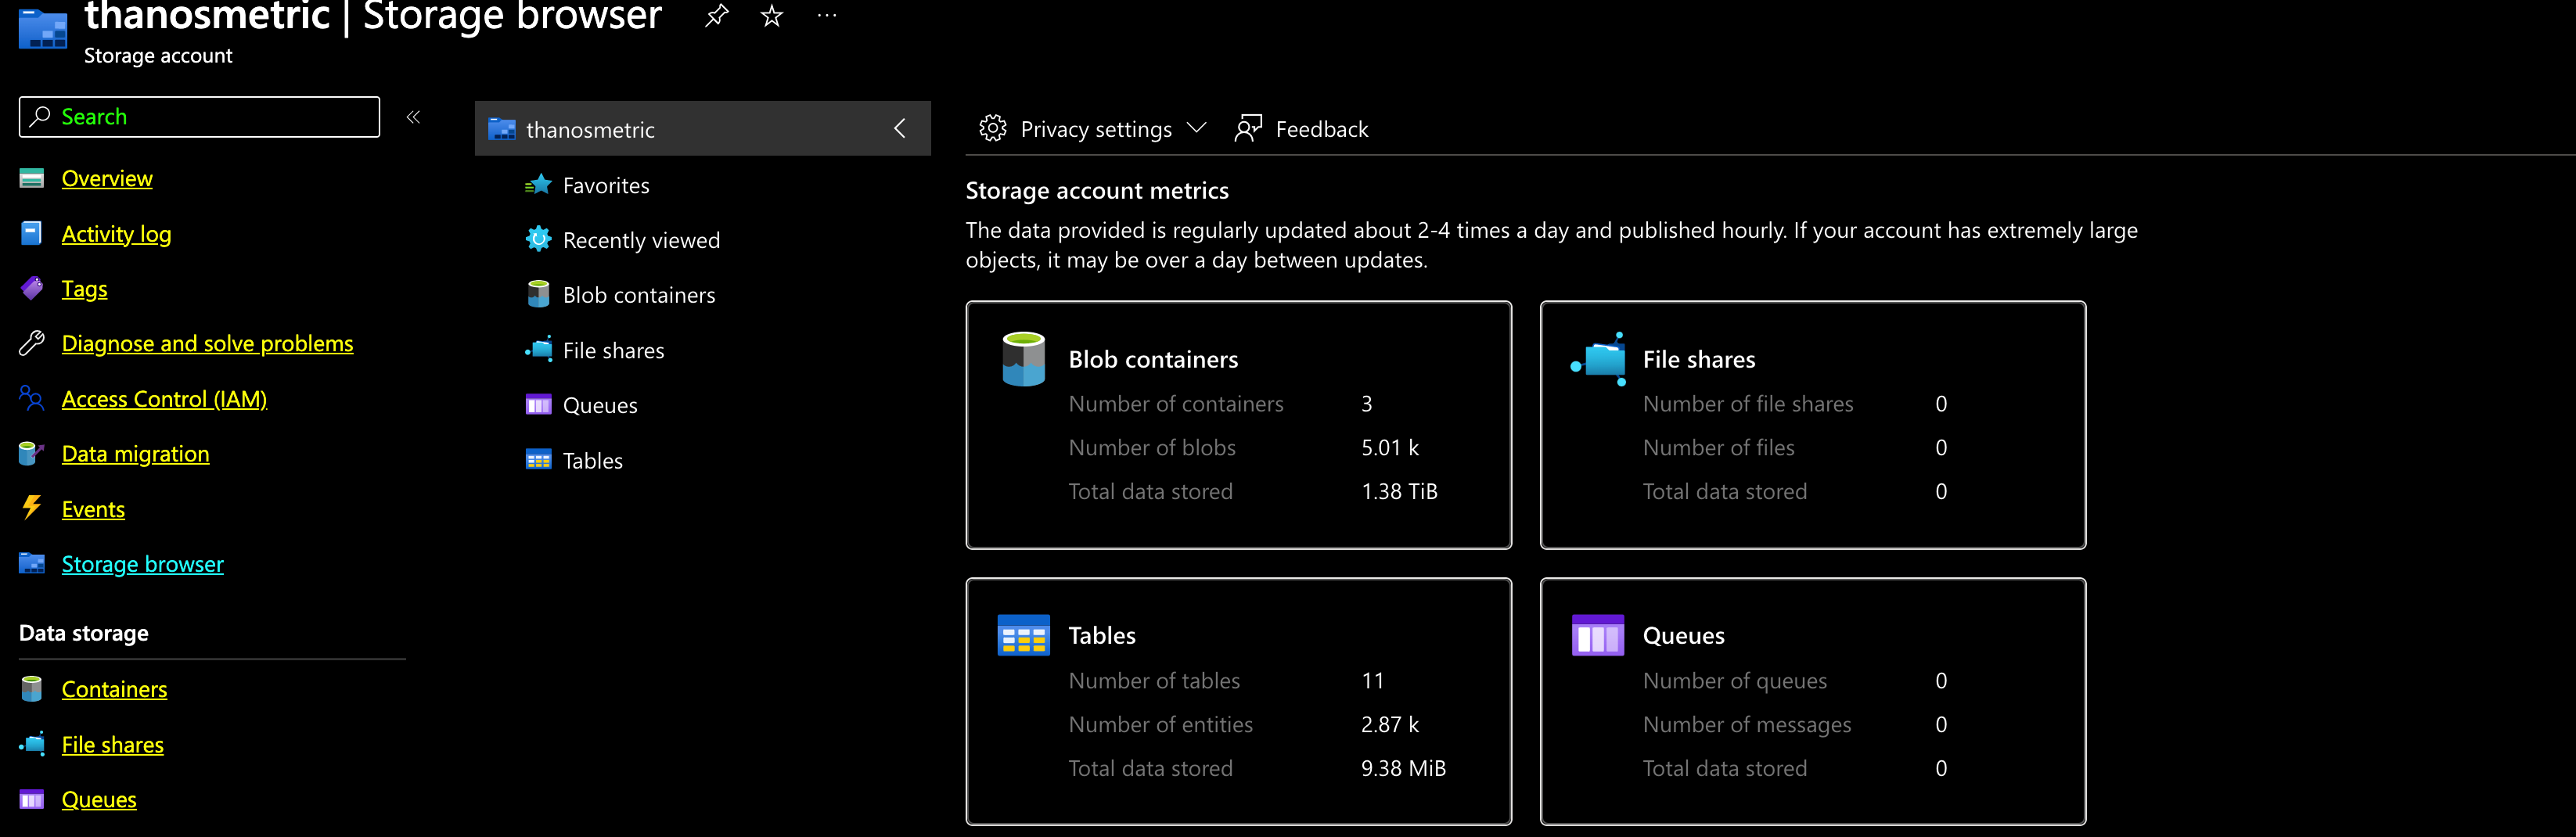Click the Blob containers tree icon
This screenshot has height=837, width=2576.
click(x=538, y=294)
